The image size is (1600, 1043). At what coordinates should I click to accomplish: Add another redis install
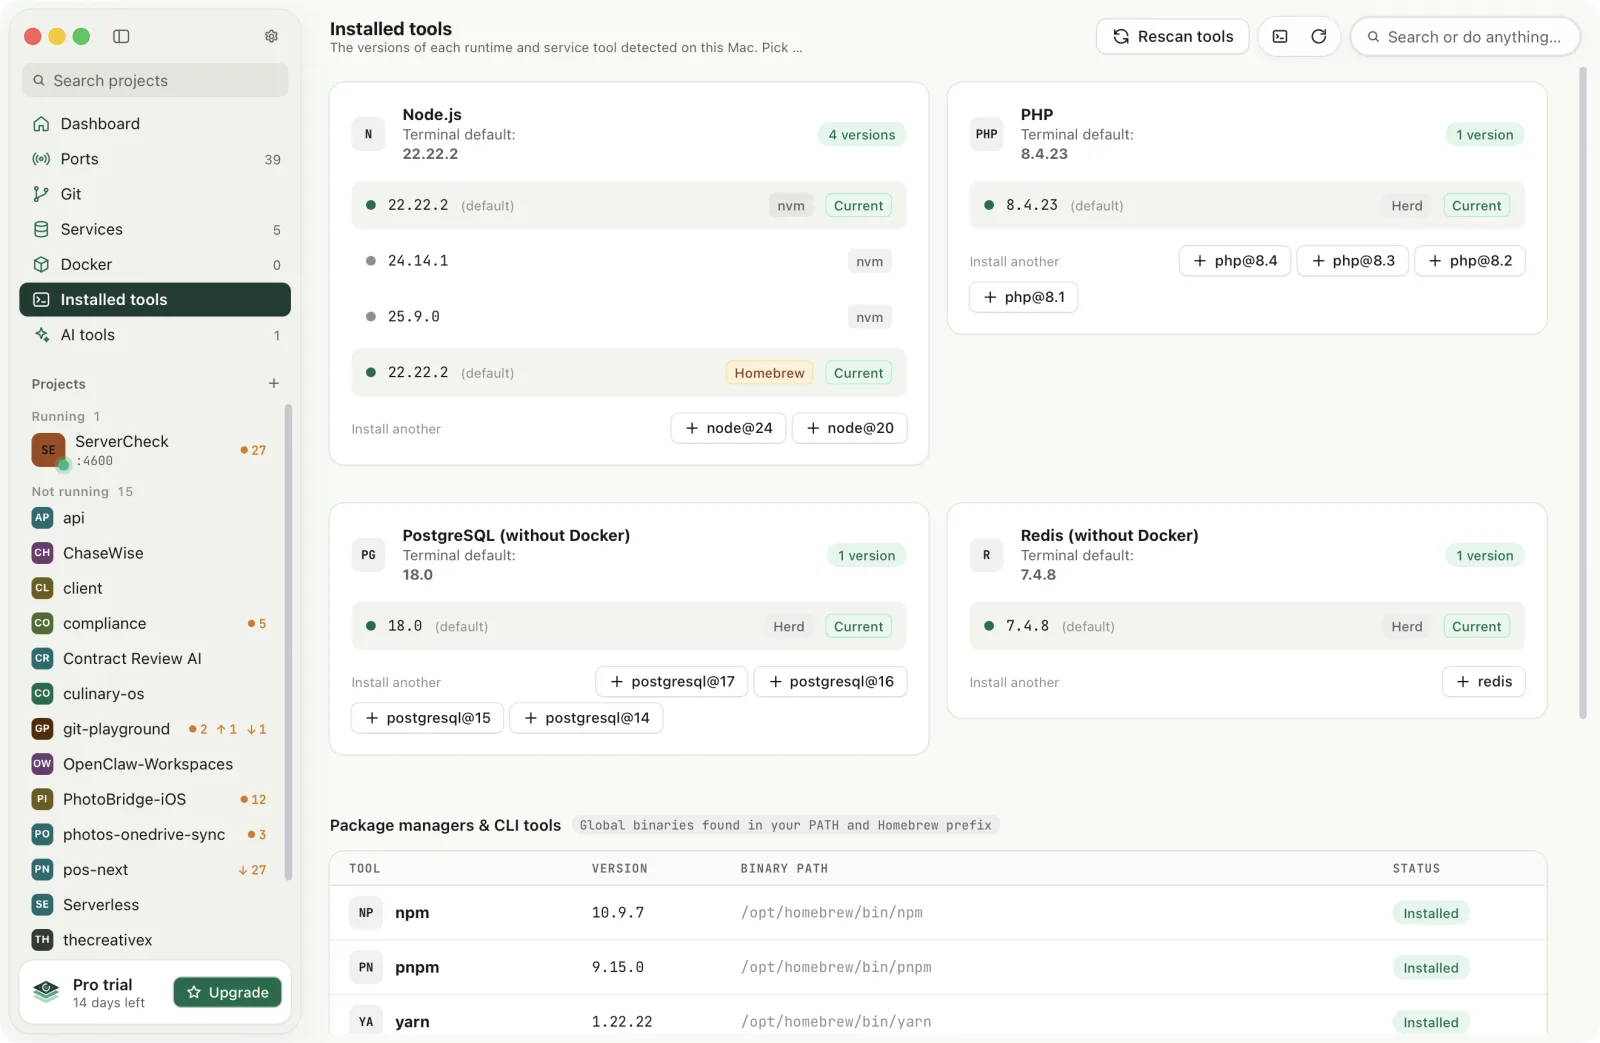pyautogui.click(x=1484, y=682)
